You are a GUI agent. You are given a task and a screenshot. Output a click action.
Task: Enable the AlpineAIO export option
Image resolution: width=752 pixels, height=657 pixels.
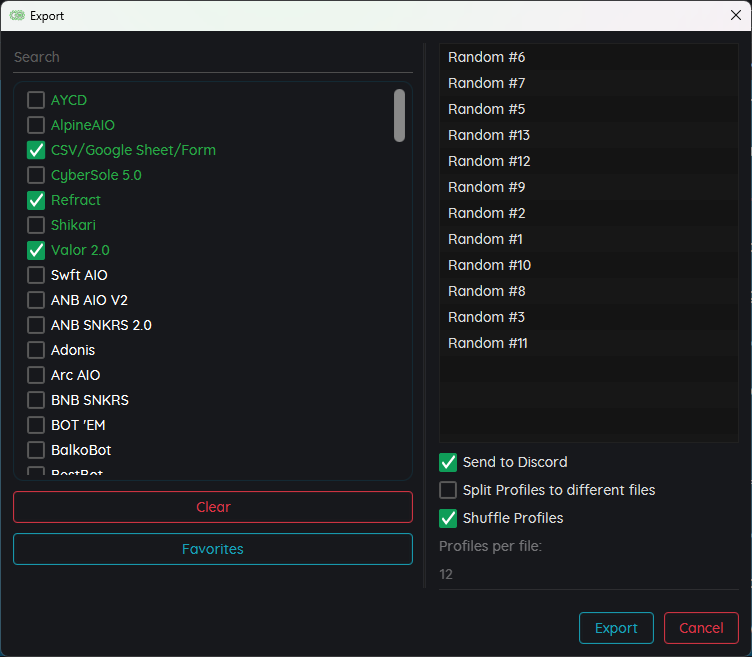tap(36, 125)
